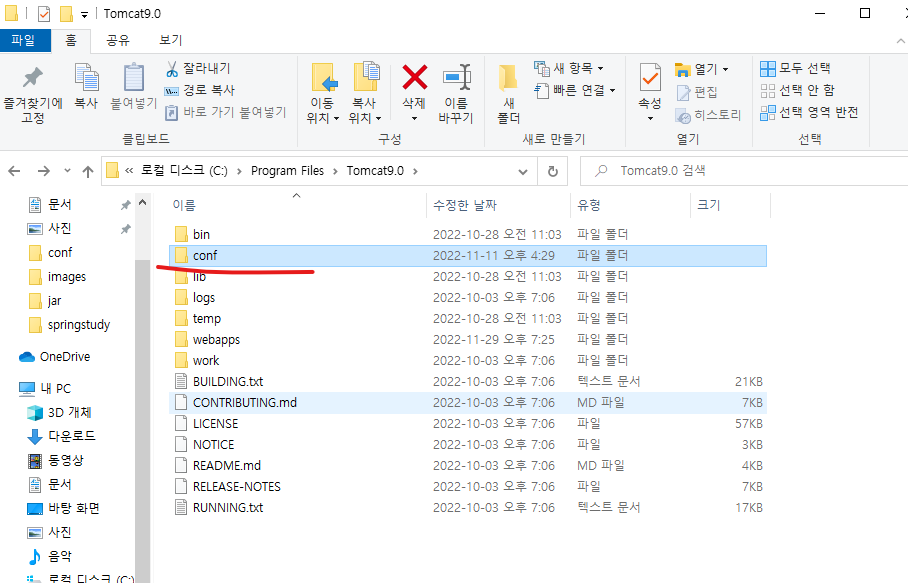
Task: Open Copy to (복사 위치) dropdown
Action: (x=365, y=94)
